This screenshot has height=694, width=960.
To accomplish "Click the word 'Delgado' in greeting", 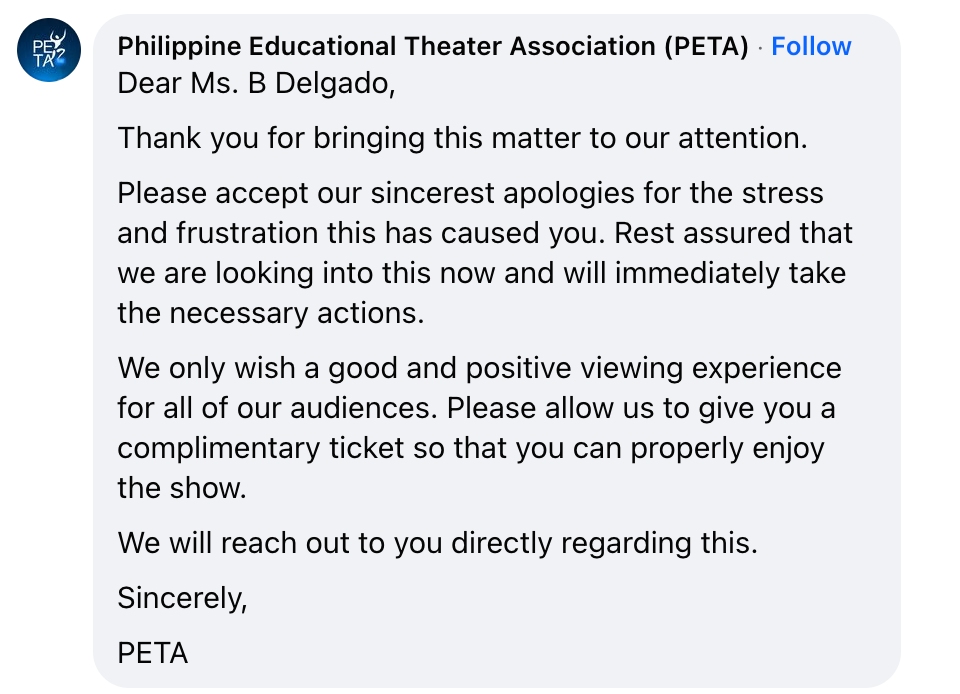I will 335,84.
